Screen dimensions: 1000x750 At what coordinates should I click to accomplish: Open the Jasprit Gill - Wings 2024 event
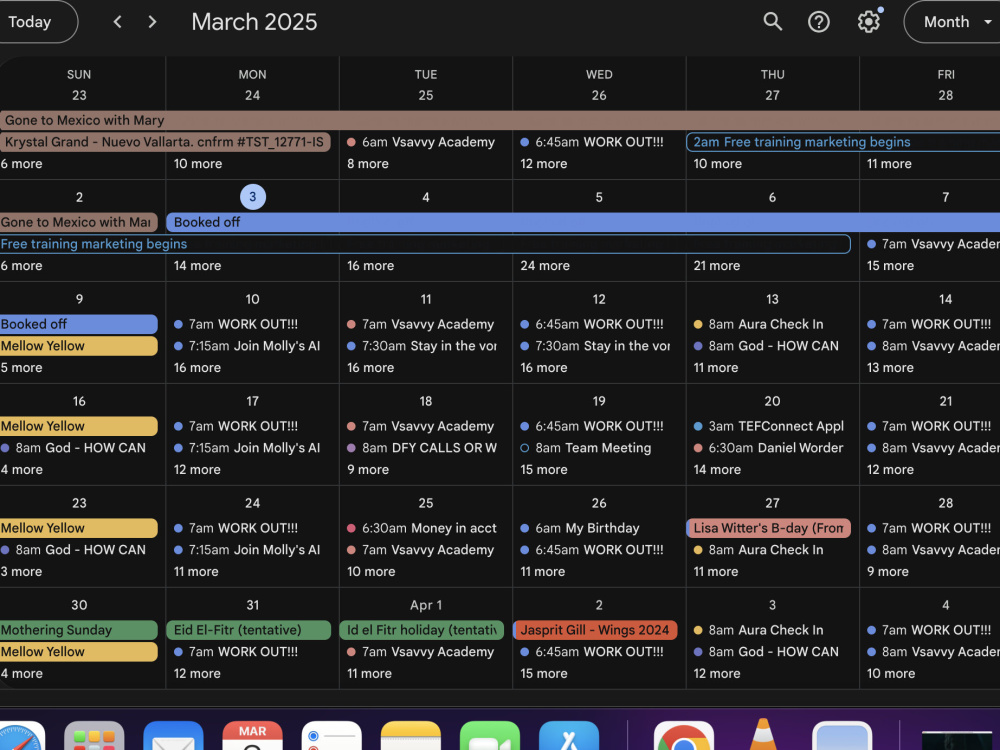tap(595, 631)
